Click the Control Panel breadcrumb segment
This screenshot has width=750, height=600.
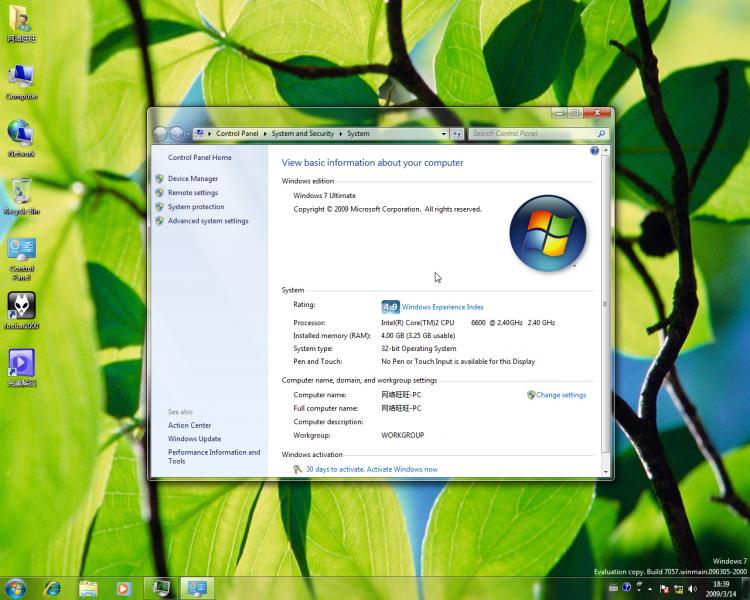[x=237, y=133]
